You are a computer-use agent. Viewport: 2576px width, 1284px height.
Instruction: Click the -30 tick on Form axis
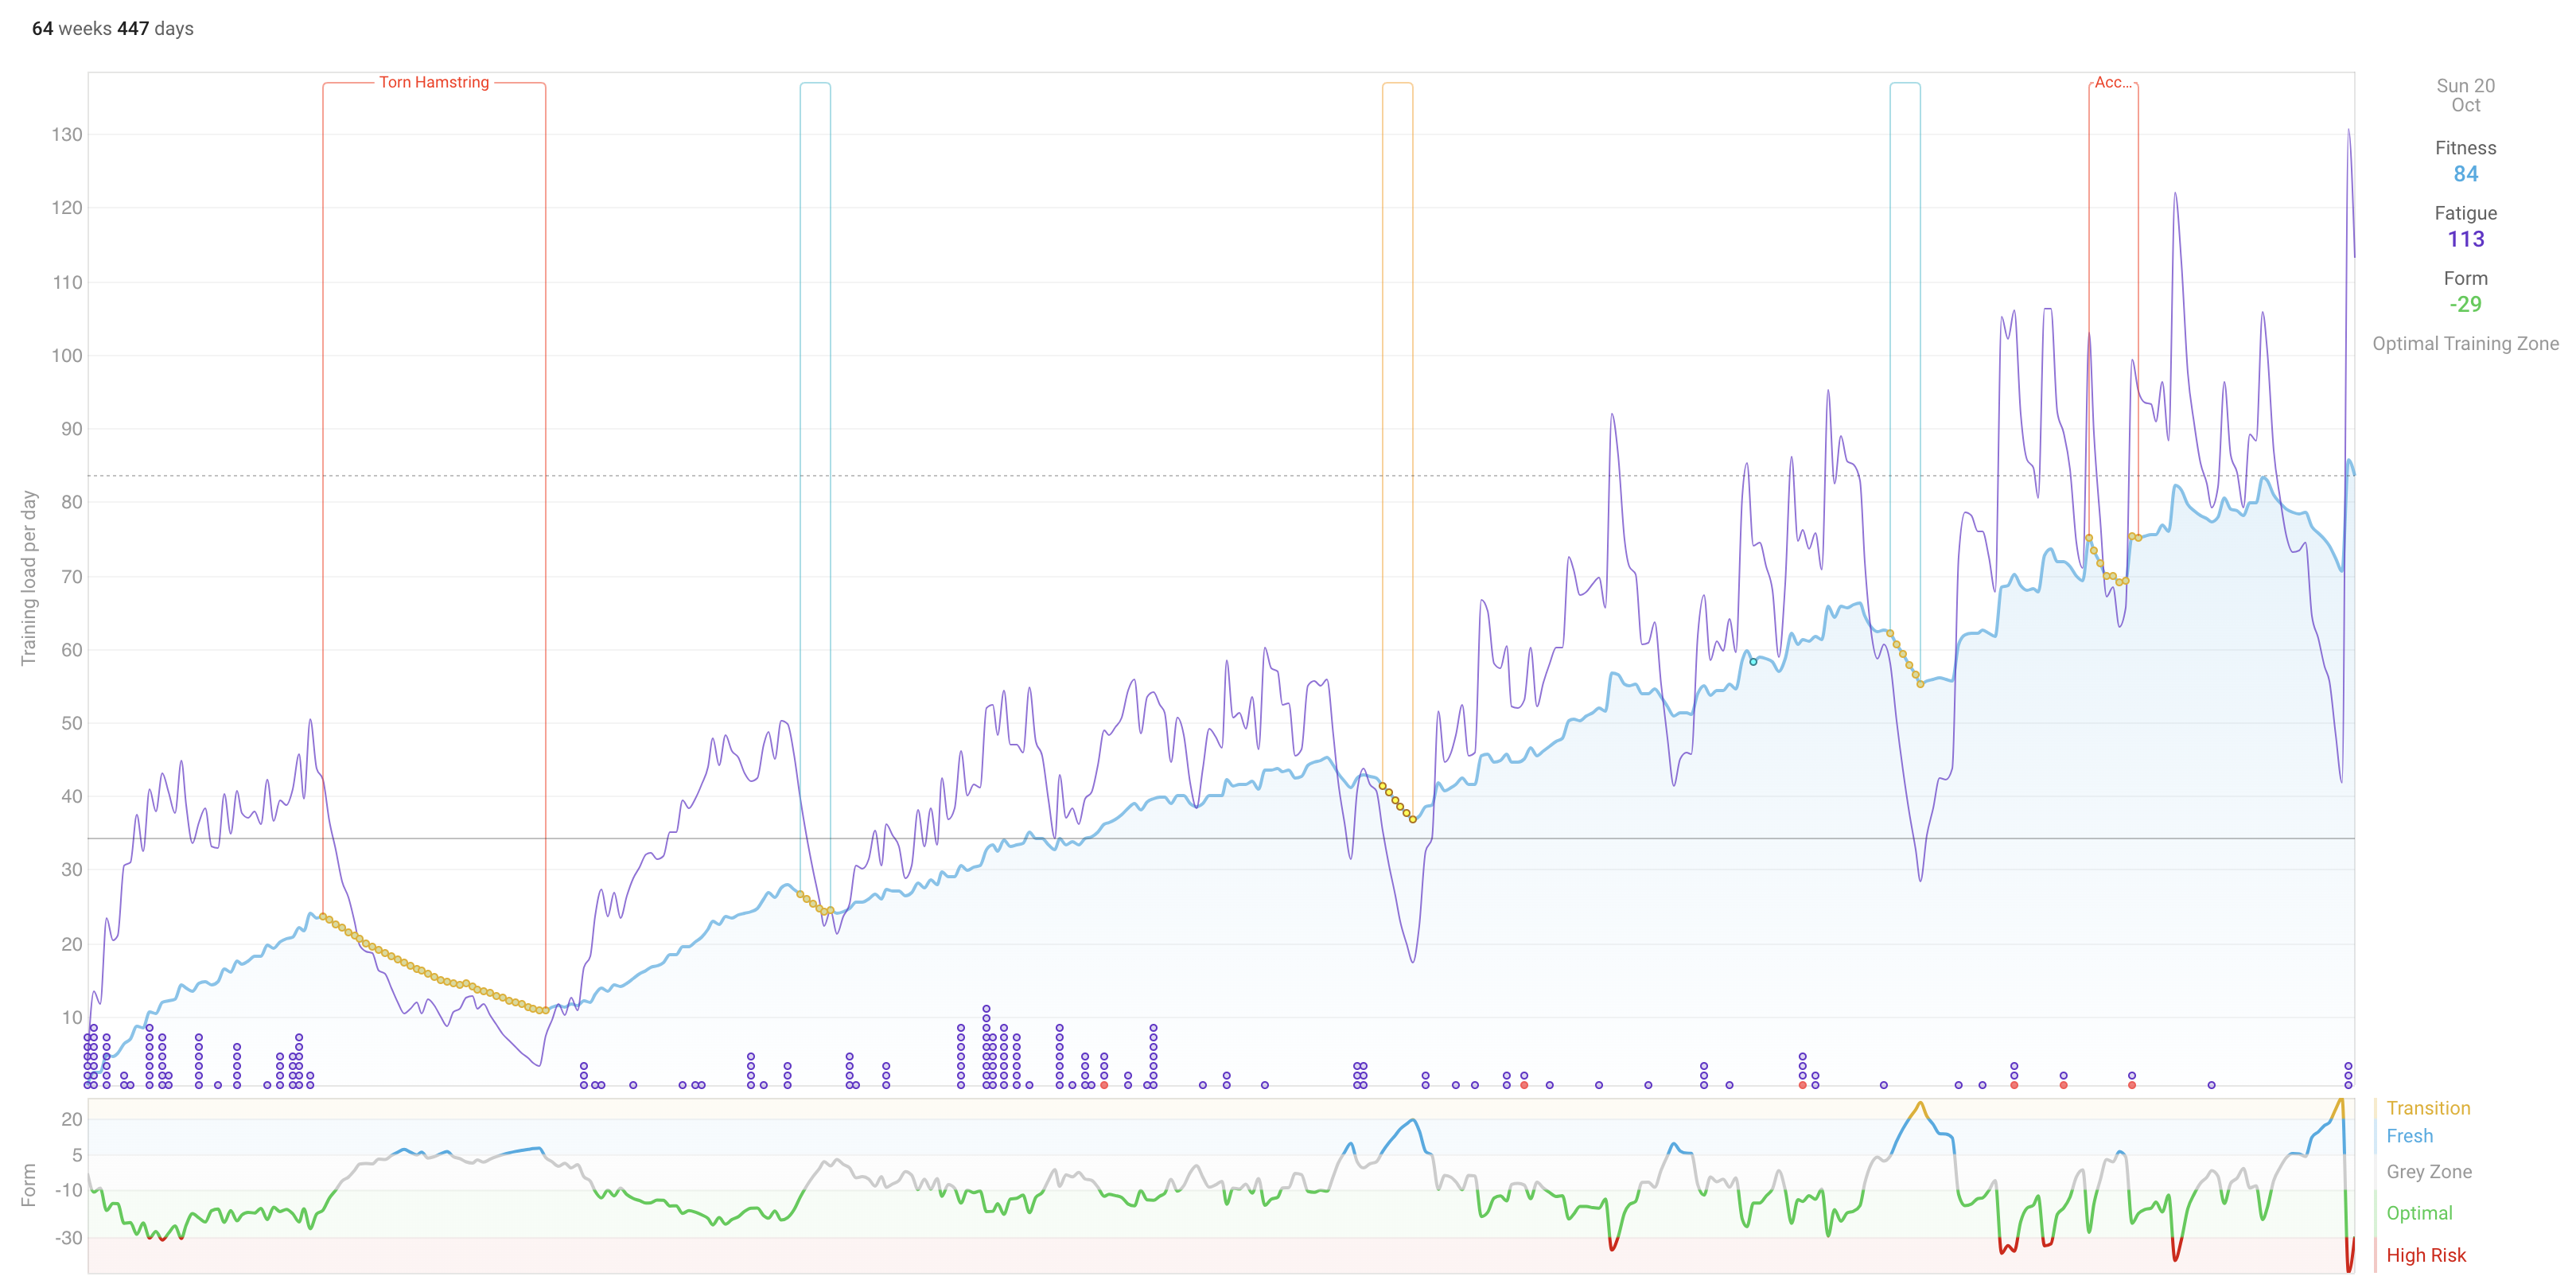tap(69, 1237)
